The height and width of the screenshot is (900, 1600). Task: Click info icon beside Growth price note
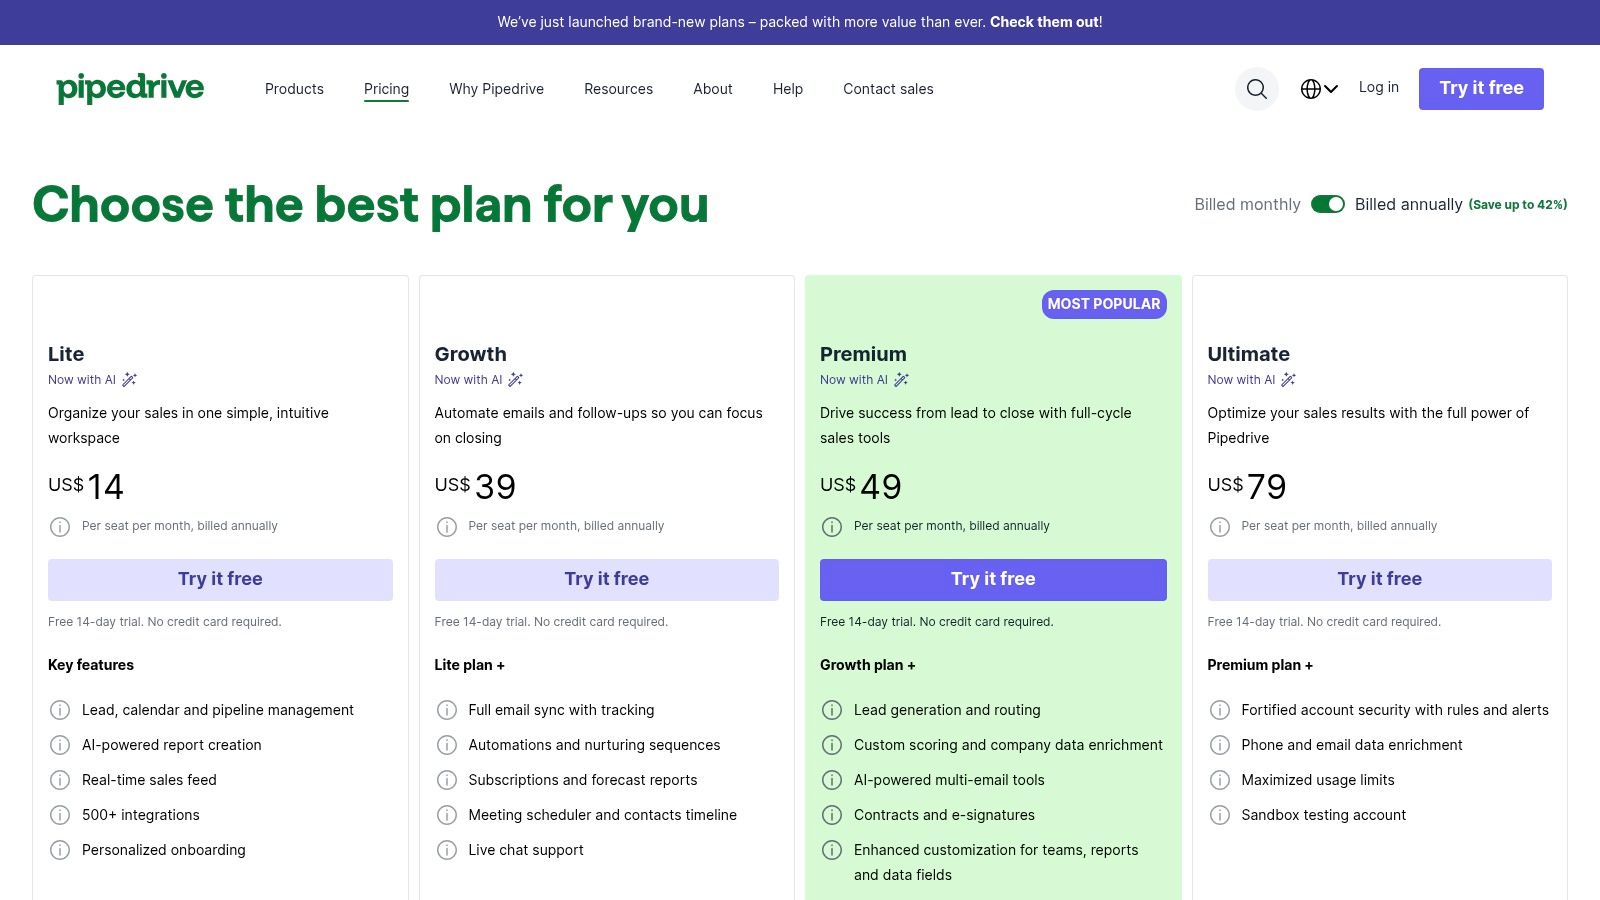coord(447,526)
